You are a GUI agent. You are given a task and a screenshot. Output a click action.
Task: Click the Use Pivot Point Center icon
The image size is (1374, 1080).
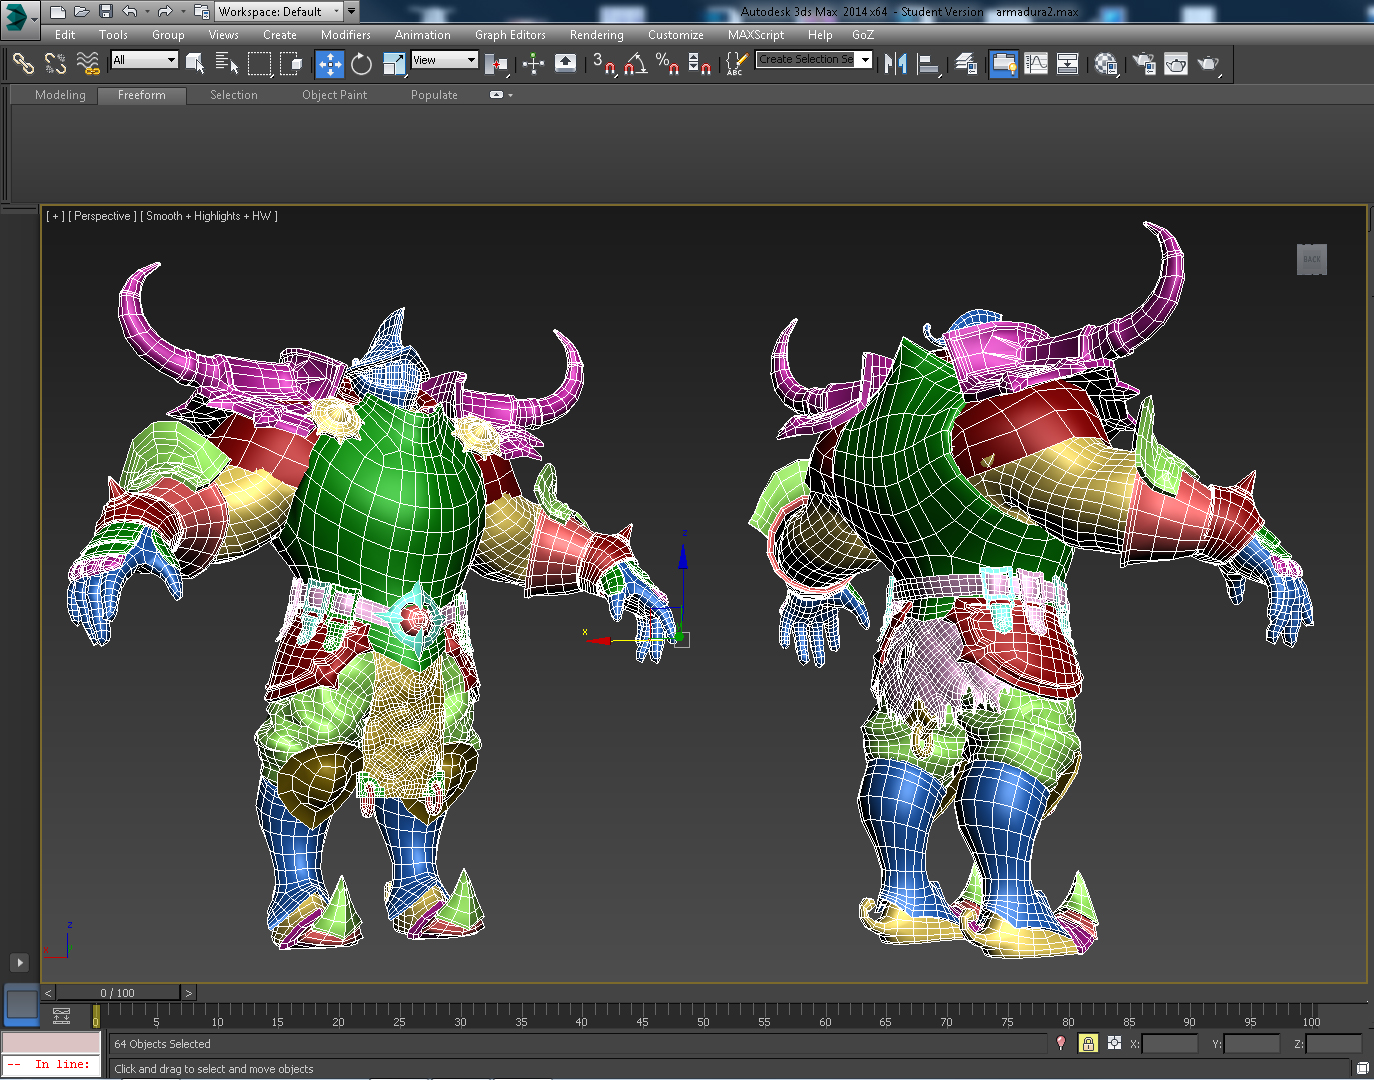coord(496,64)
